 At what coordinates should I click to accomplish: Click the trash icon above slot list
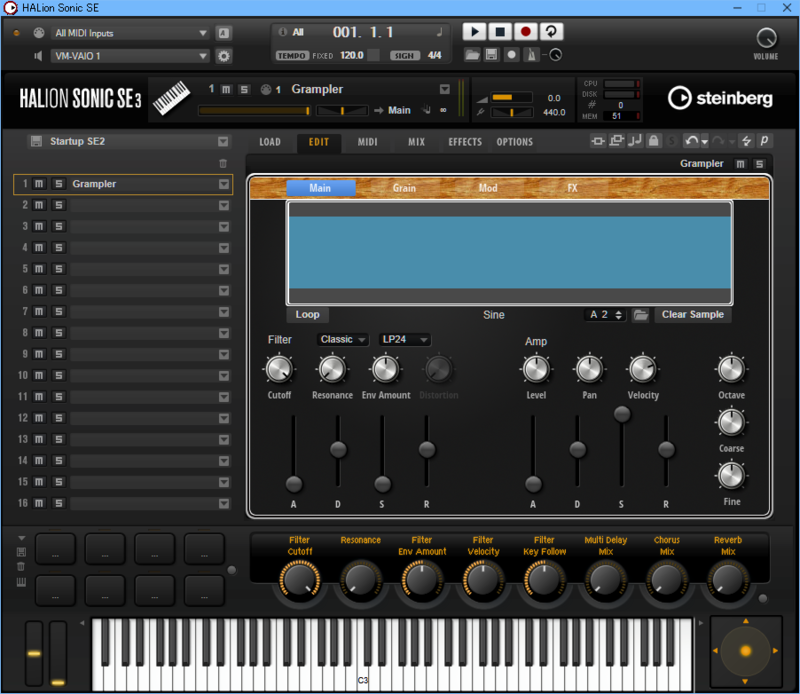point(223,163)
